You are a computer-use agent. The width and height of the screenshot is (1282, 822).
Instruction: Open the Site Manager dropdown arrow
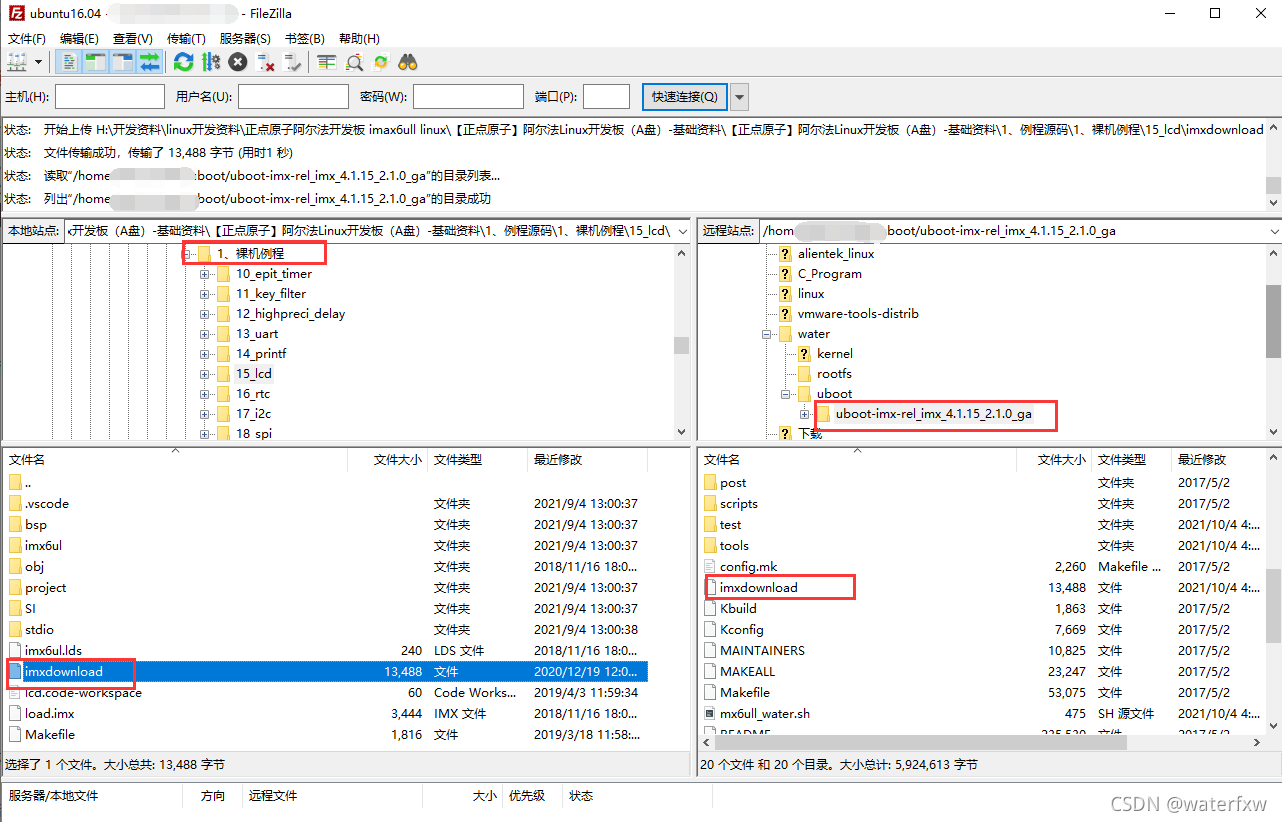[x=39, y=62]
